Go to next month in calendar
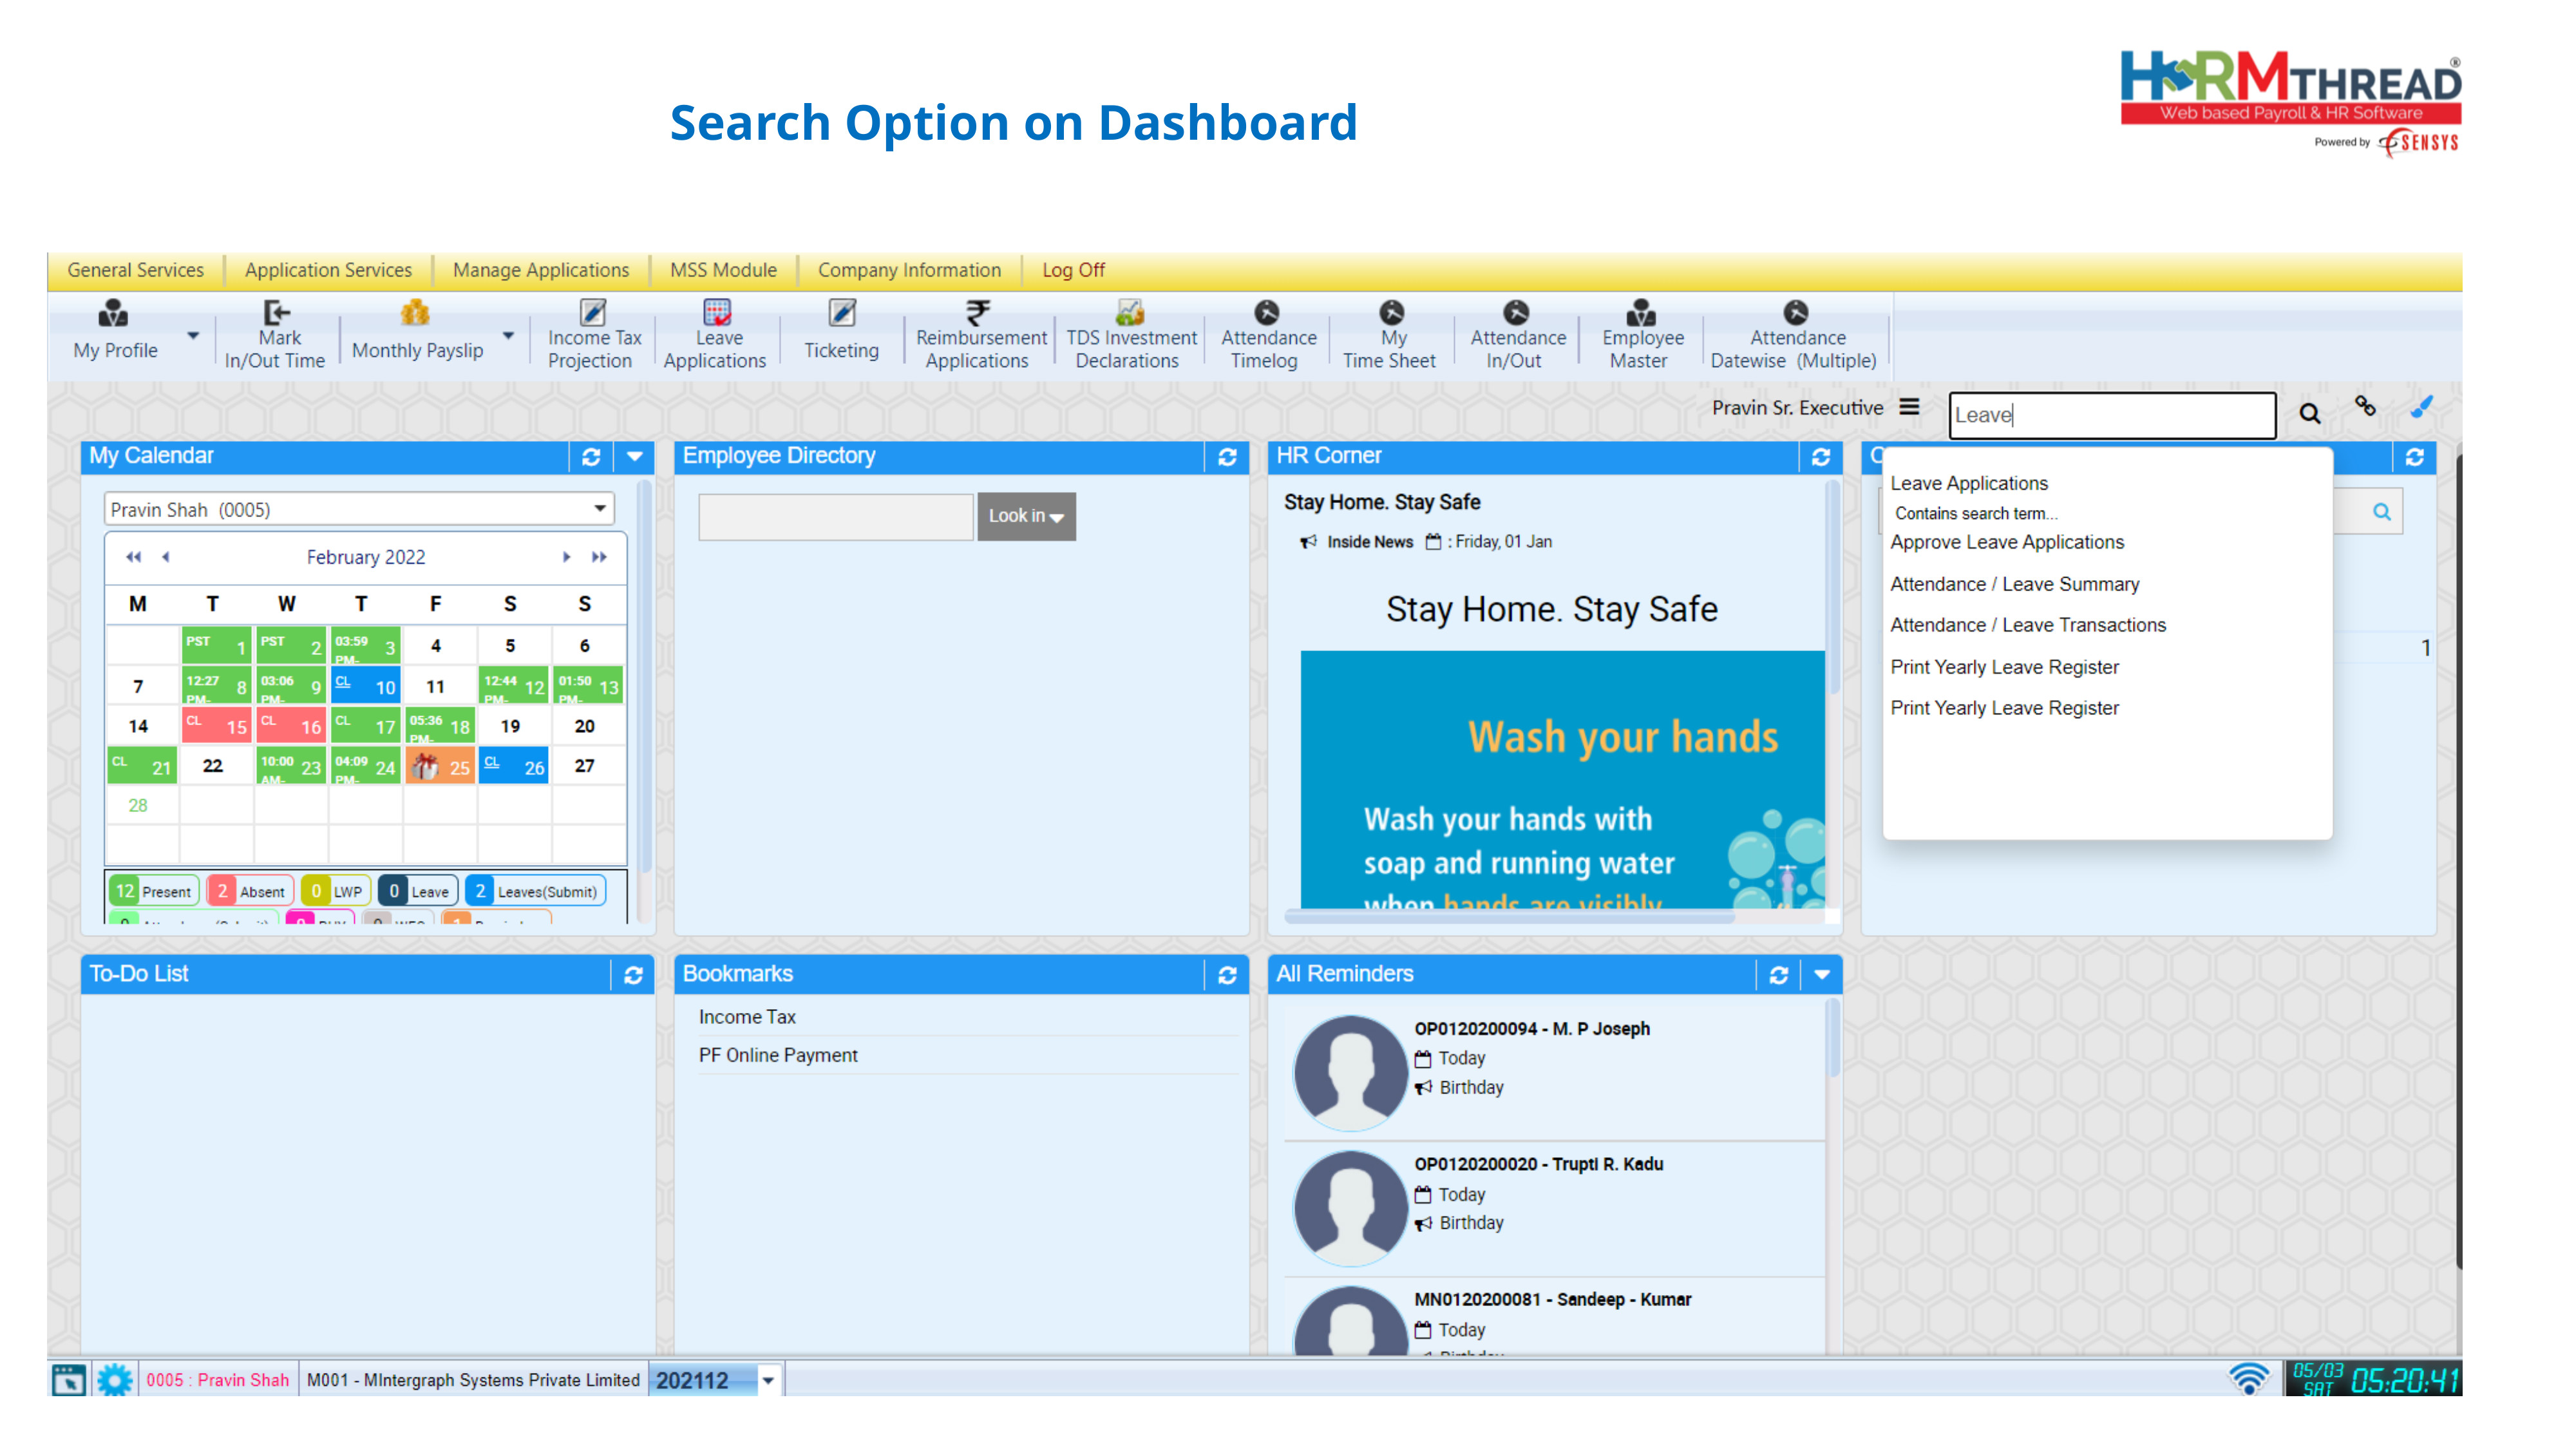 click(x=566, y=557)
